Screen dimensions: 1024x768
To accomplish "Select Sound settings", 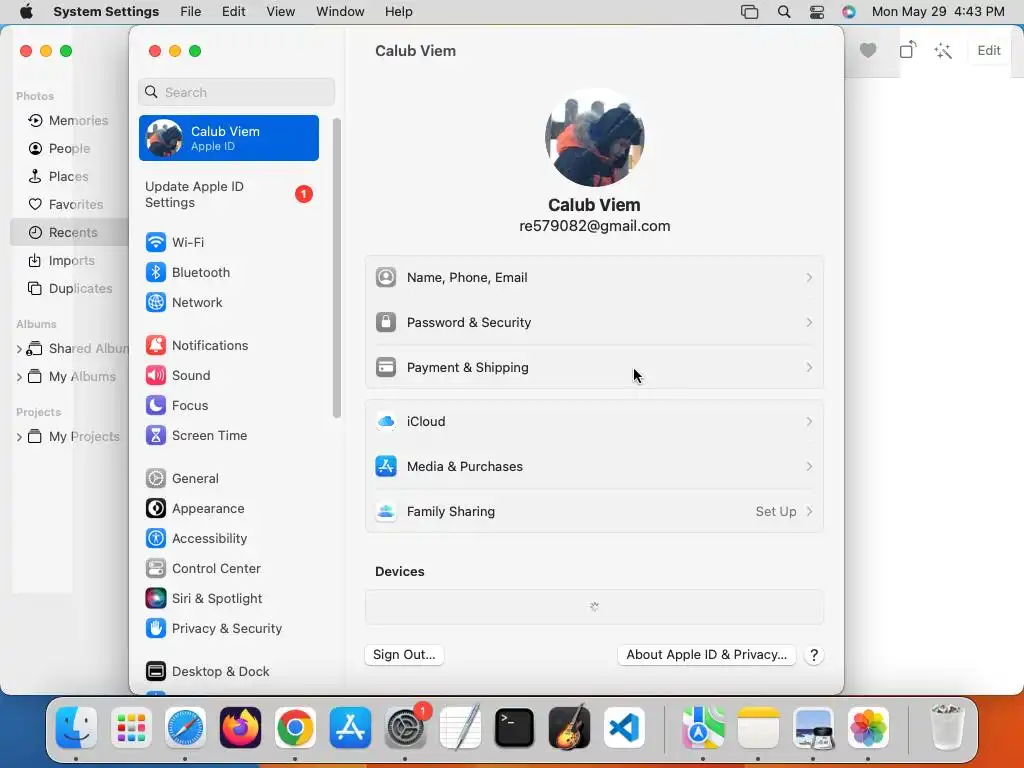I will (178, 376).
